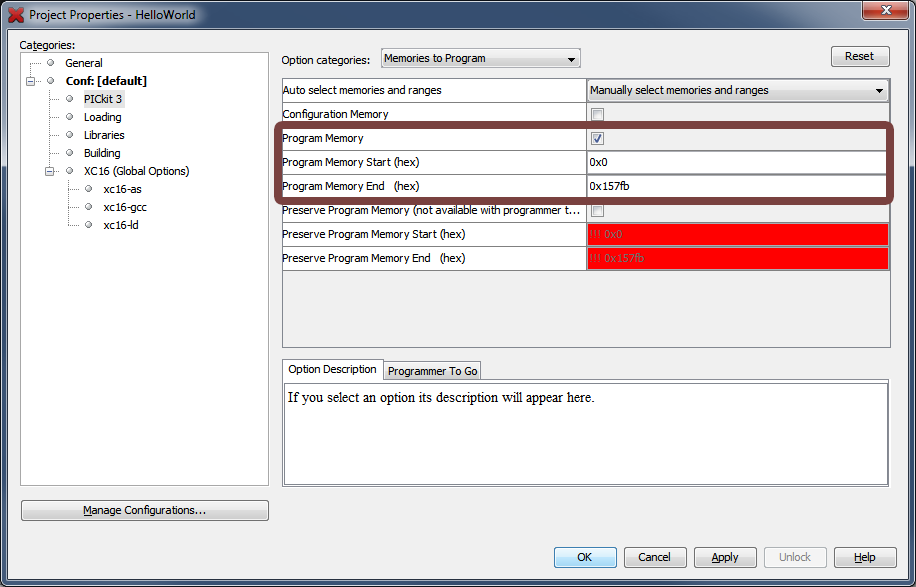Open Auto select memories and ranges dropdown
Image resolution: width=916 pixels, height=587 pixels.
[737, 91]
